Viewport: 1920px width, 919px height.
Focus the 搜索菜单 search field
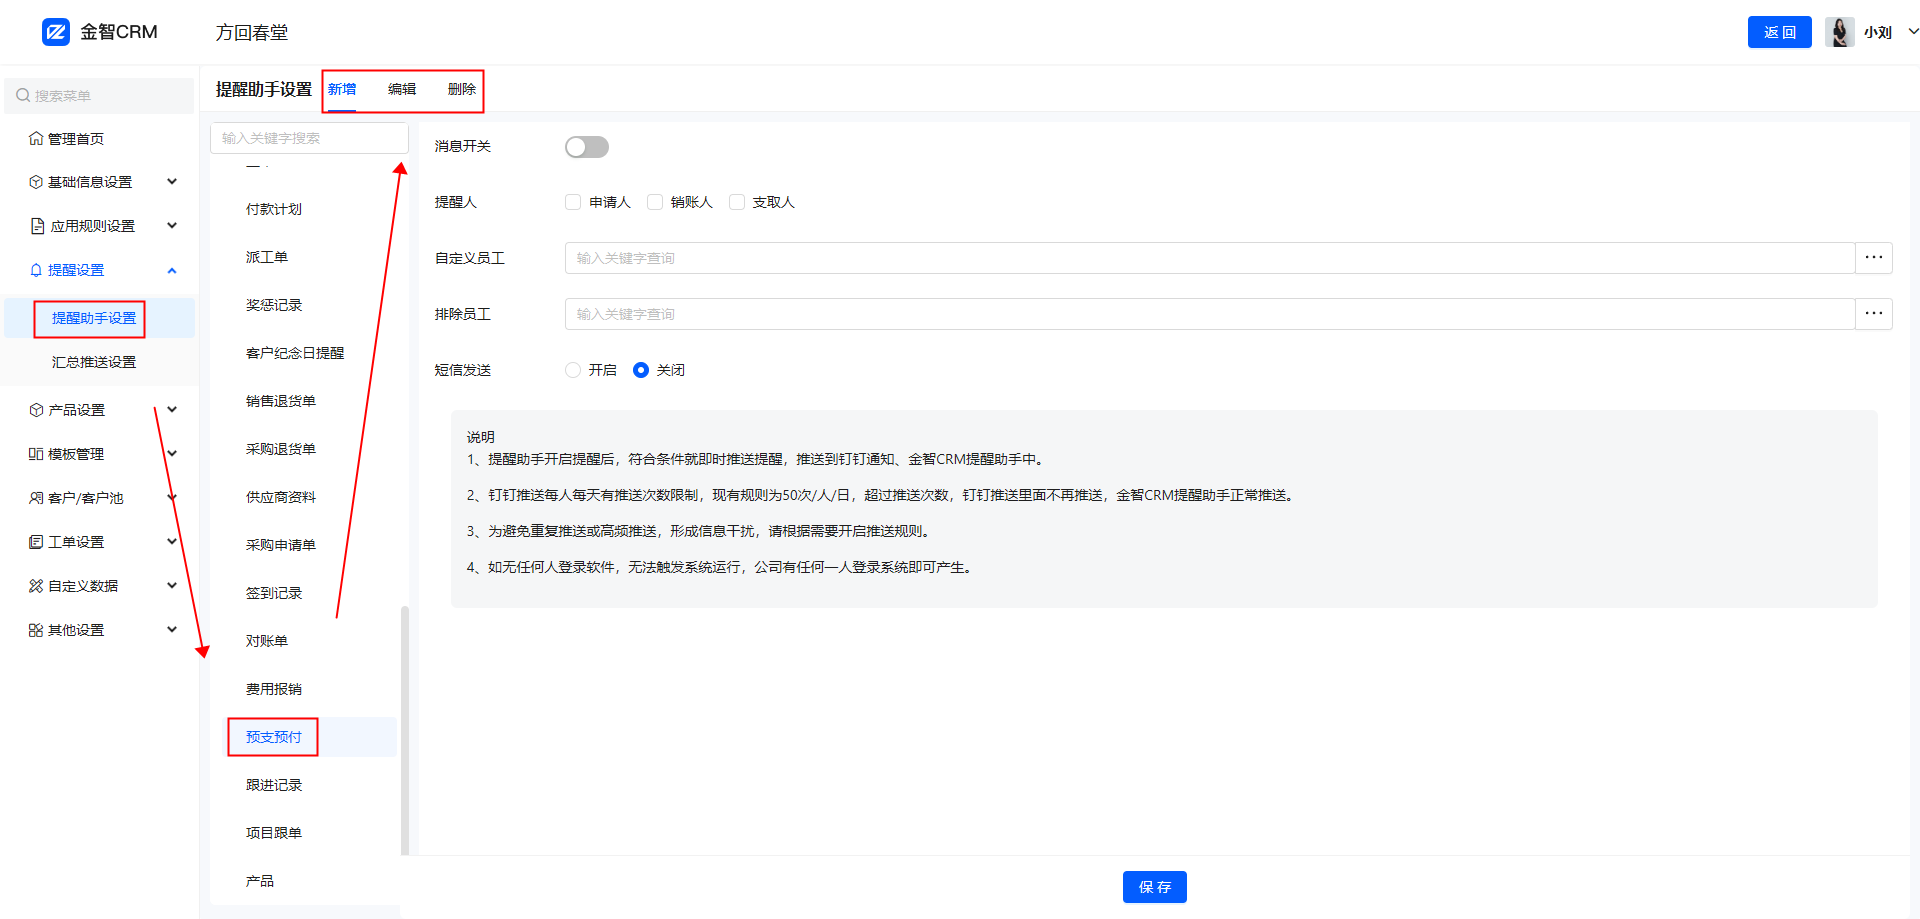[99, 96]
